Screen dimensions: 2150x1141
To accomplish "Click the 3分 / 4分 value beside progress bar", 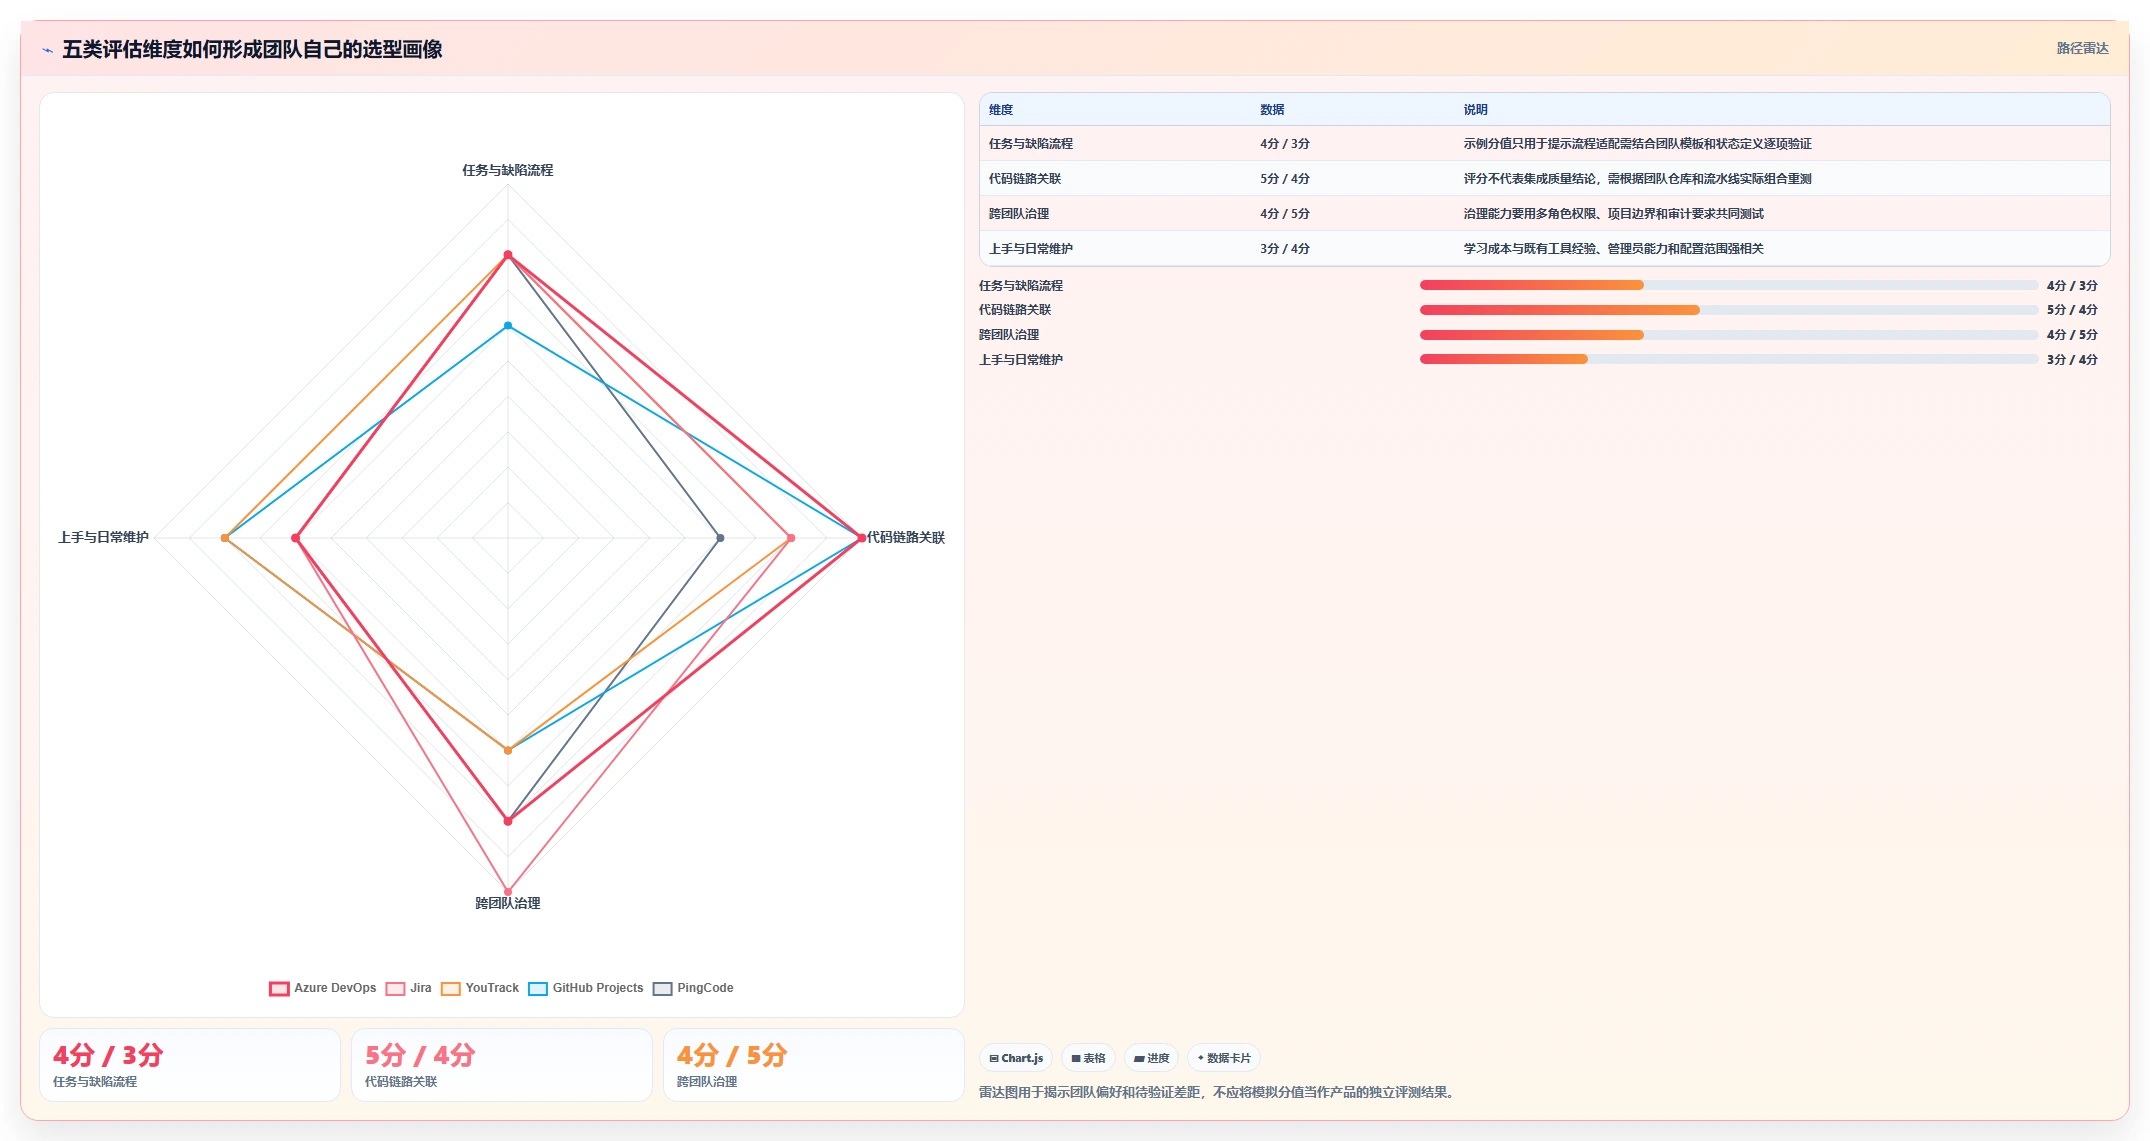I will 2072,360.
